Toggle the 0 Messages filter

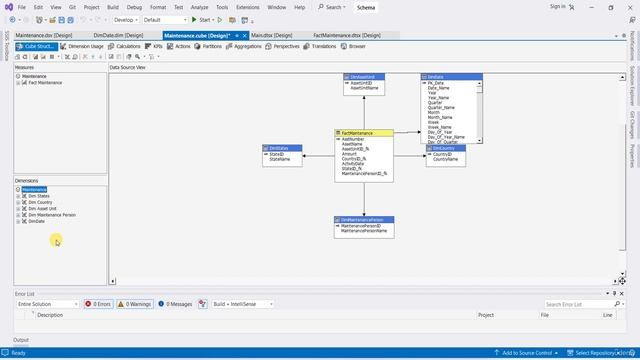click(x=175, y=304)
